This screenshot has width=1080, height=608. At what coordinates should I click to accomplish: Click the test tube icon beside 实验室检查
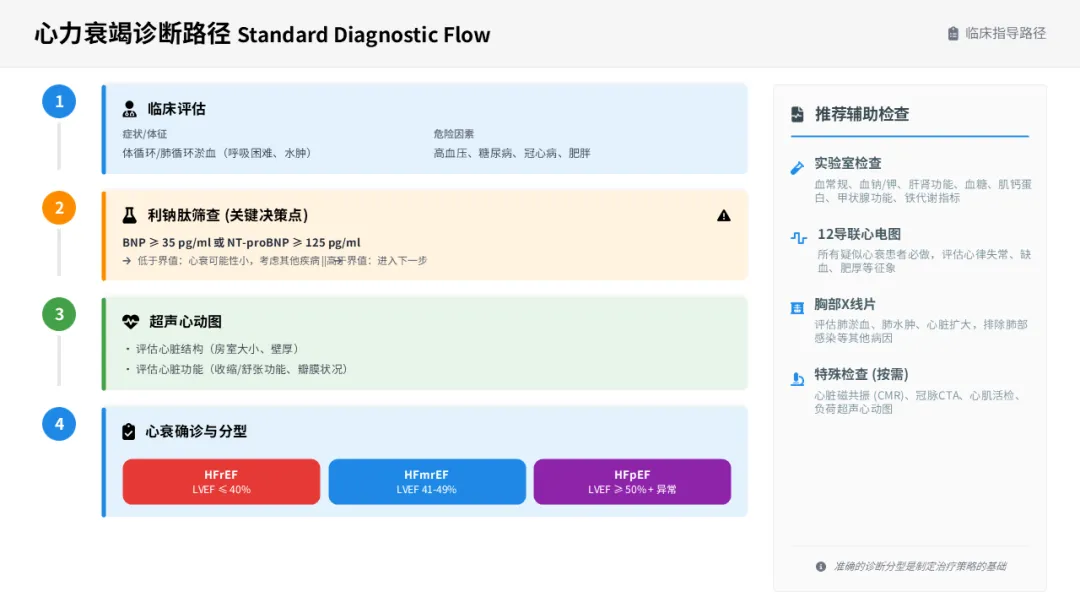click(797, 168)
